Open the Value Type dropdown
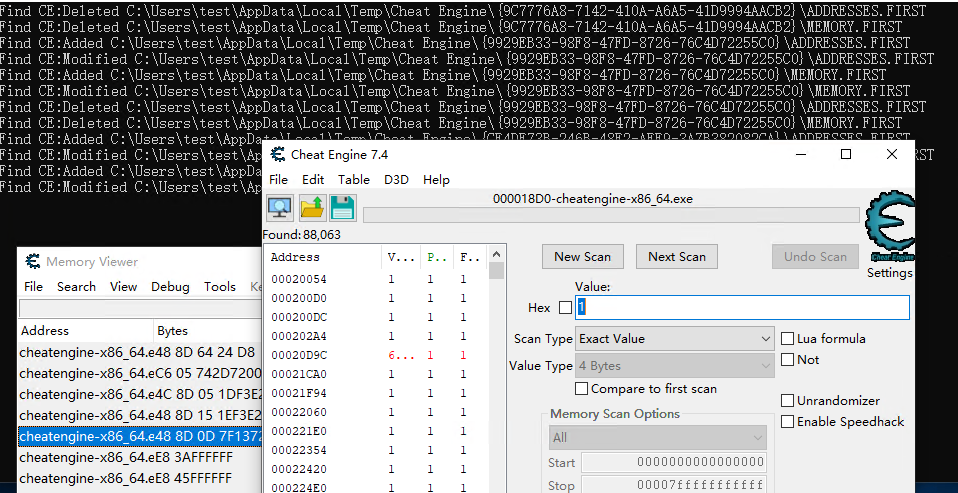The image size is (958, 493). coord(675,366)
